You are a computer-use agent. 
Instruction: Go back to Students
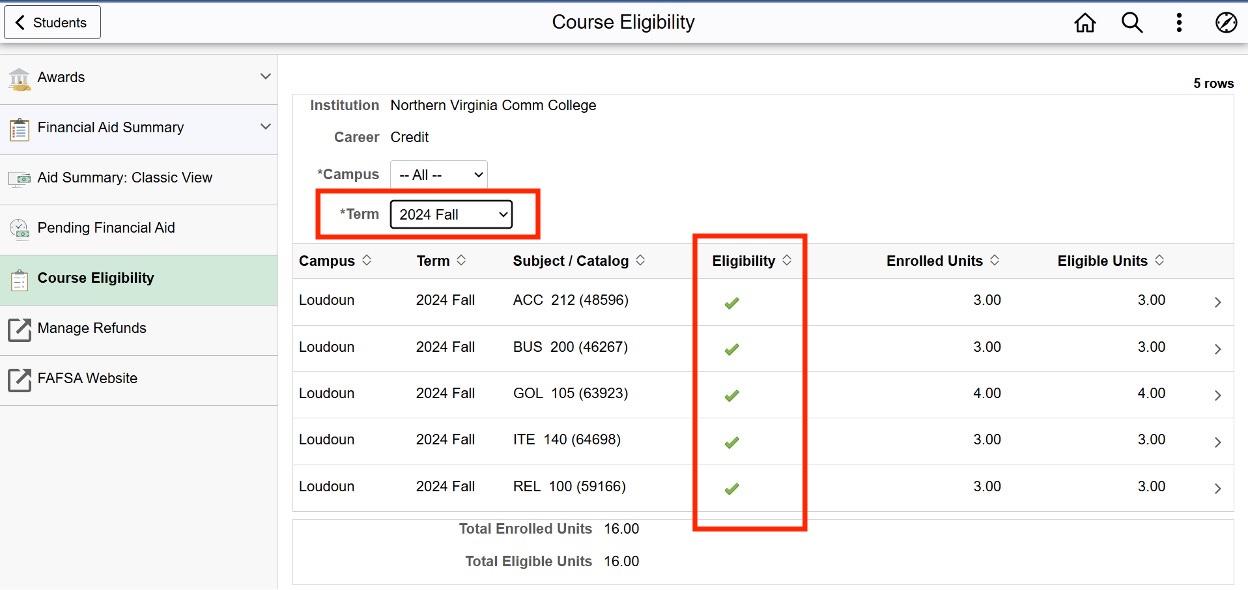(52, 22)
